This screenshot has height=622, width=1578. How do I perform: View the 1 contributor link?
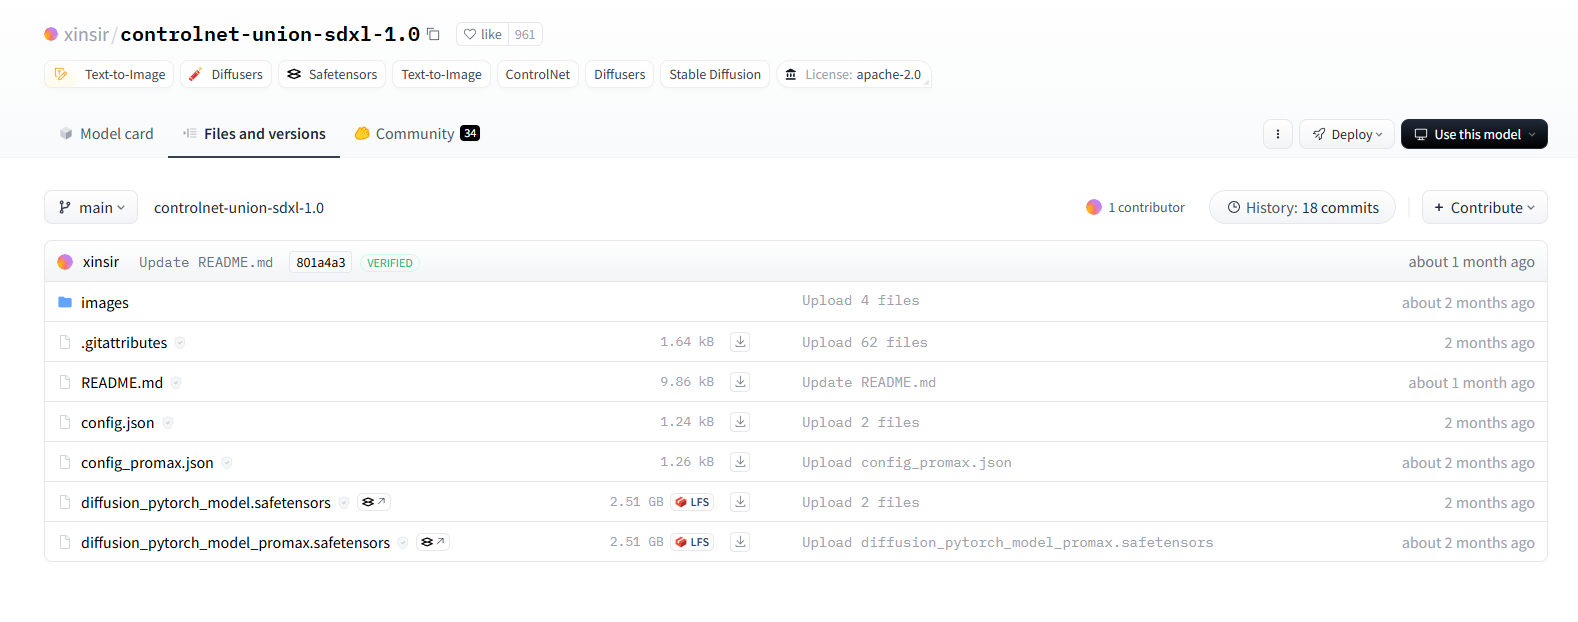[1146, 207]
